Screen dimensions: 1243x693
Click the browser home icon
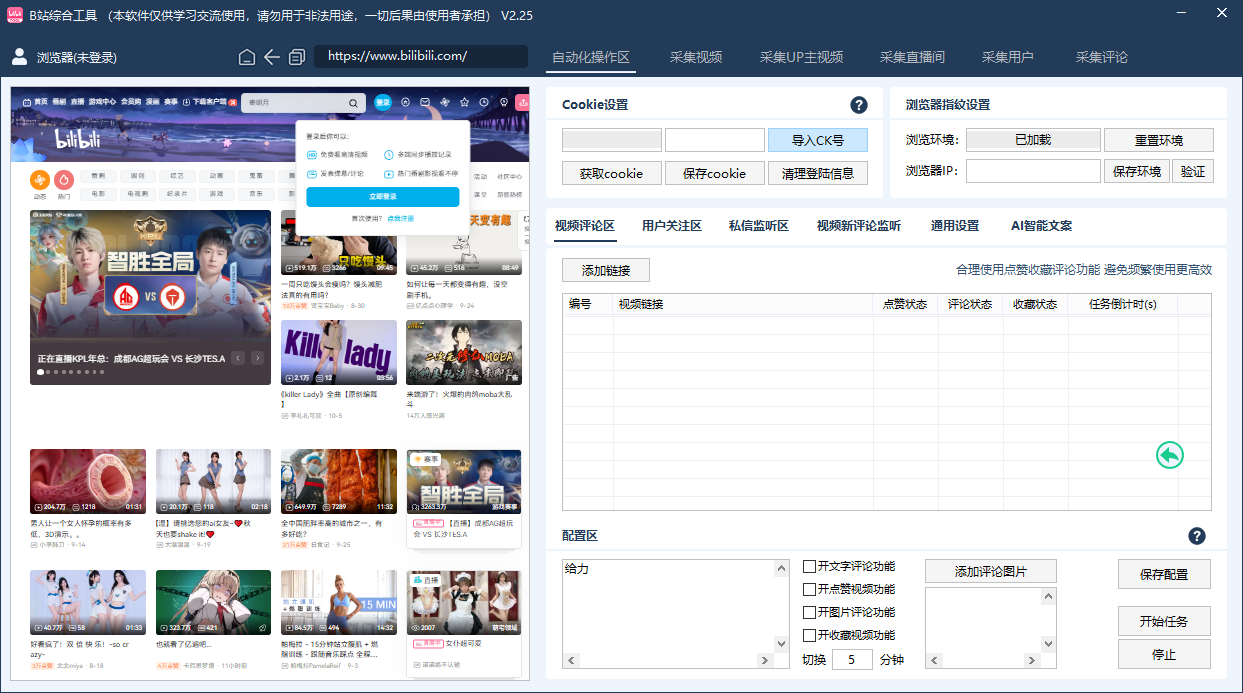pos(247,57)
